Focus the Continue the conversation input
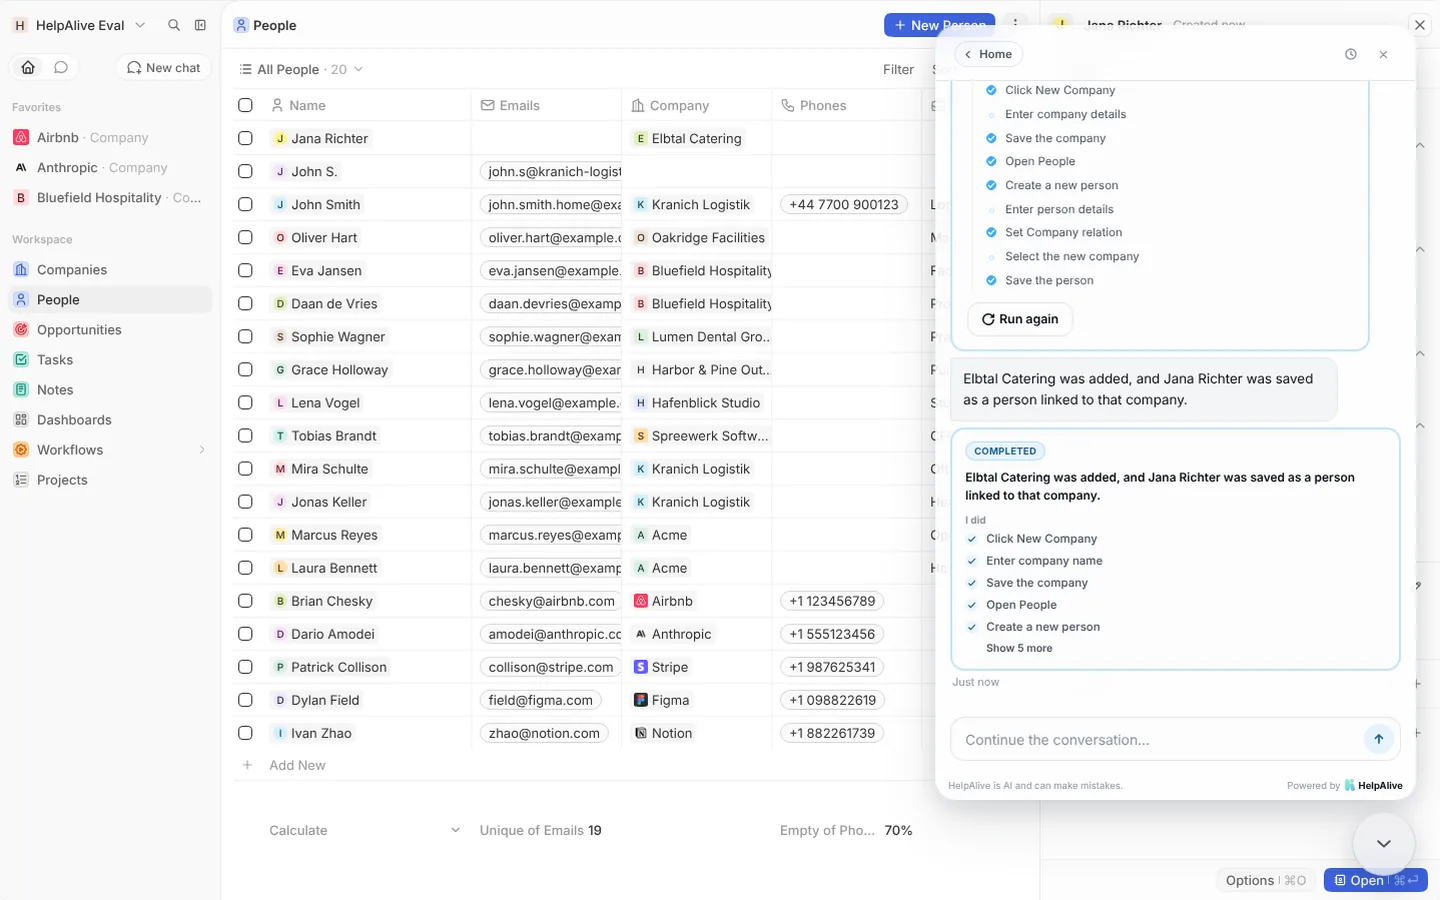Viewport: 1440px width, 900px height. 1156,740
